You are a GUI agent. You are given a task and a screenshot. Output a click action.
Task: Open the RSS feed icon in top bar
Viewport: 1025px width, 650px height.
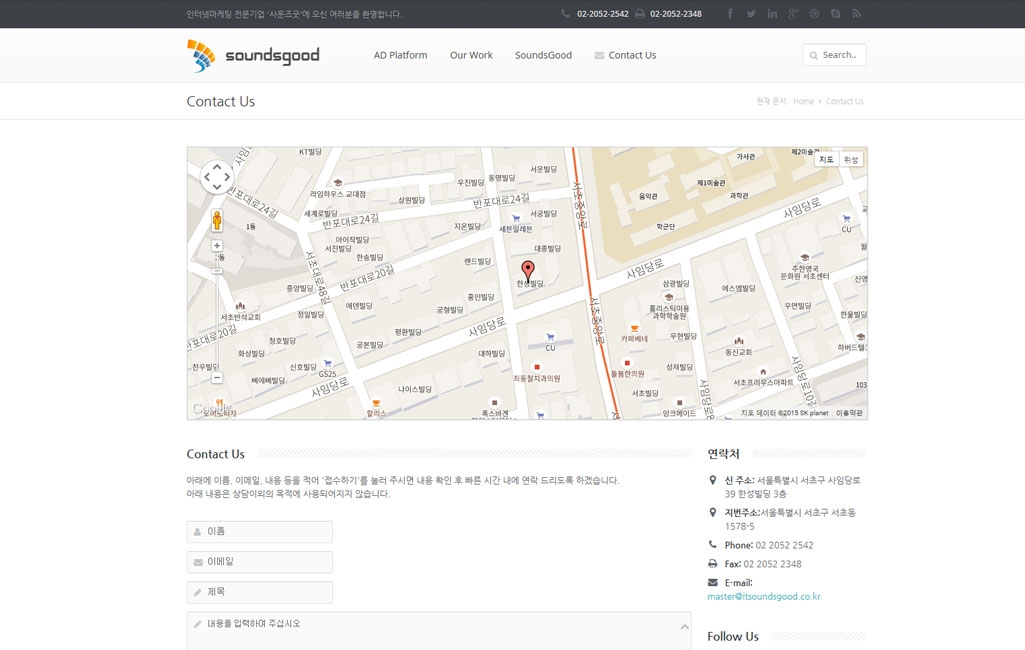[x=856, y=14]
